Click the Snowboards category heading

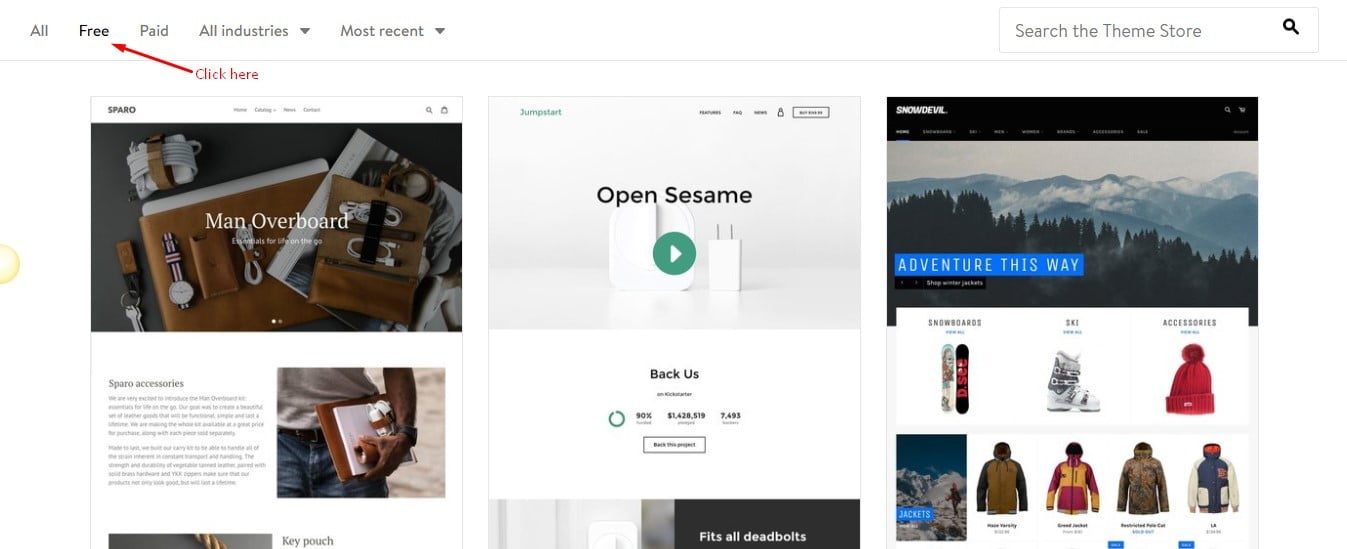955,323
